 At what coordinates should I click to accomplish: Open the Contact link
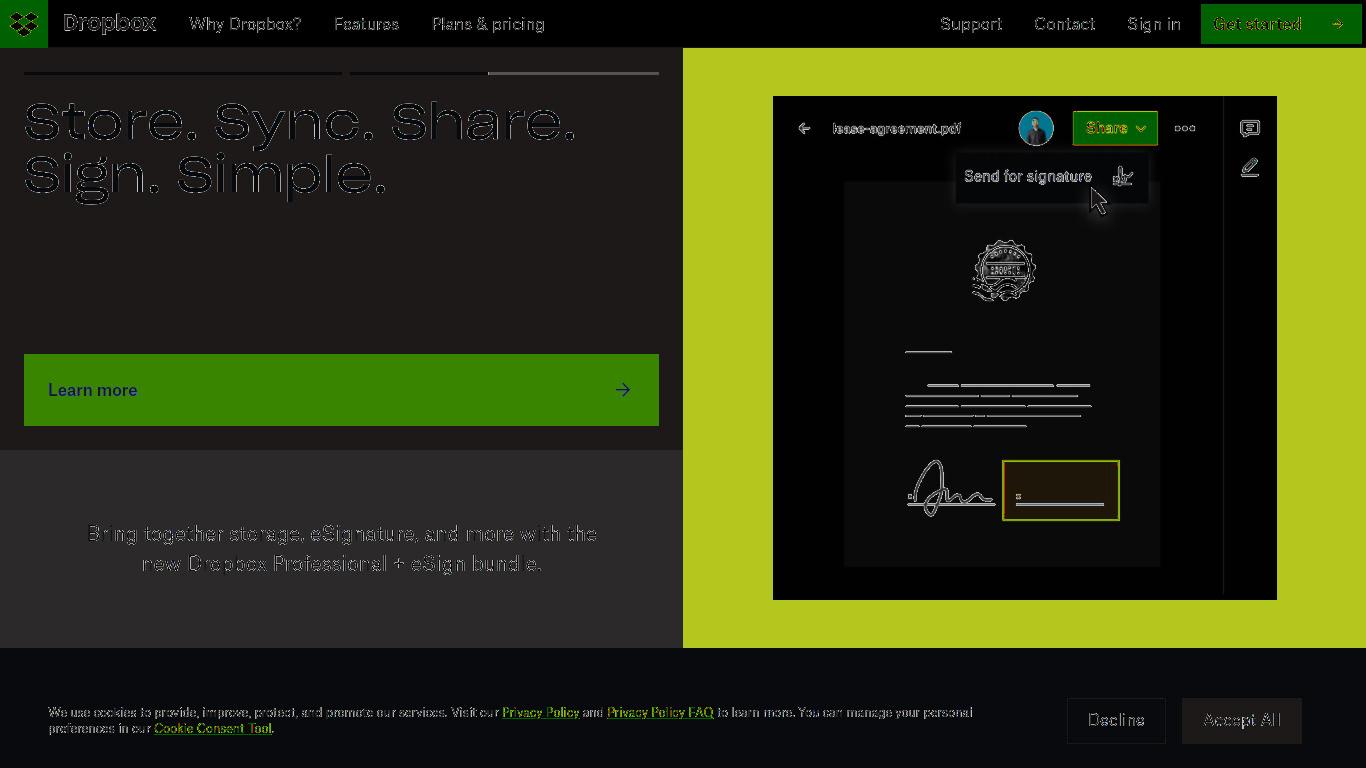pyautogui.click(x=1064, y=24)
